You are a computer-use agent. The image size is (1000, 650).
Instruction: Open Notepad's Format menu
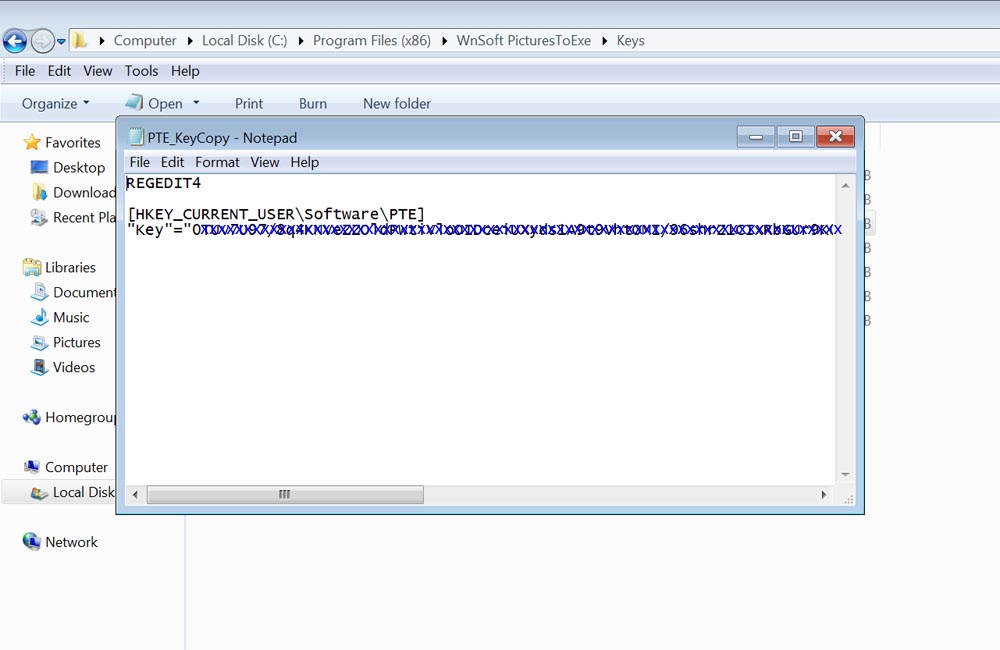[x=217, y=162]
